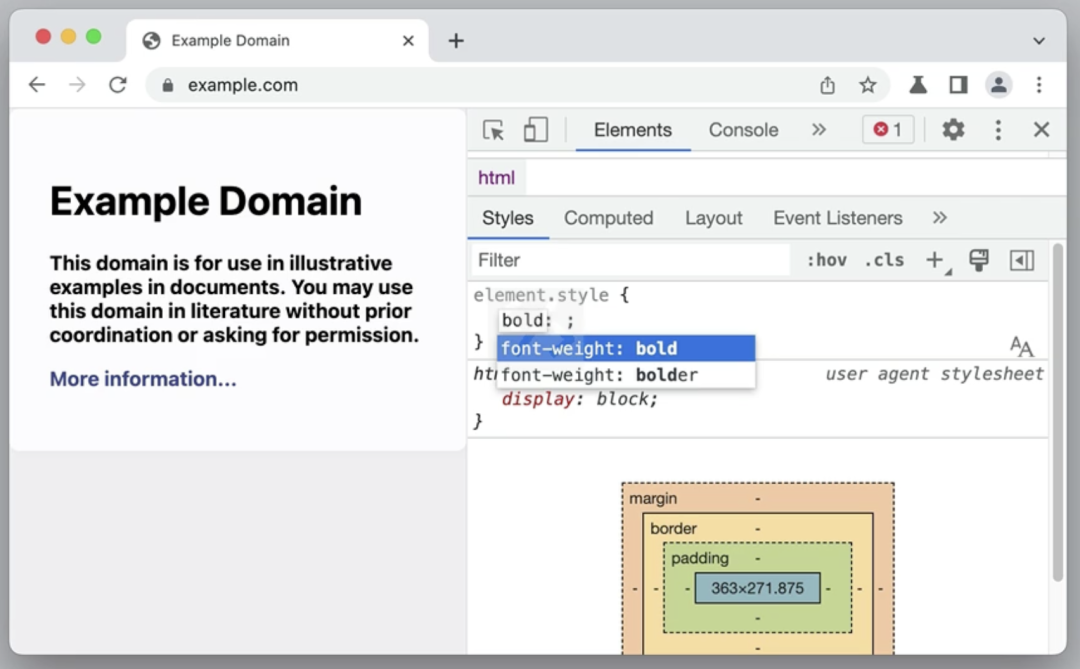
Task: Toggle rendering emulations paintbrush icon
Action: coord(979,260)
